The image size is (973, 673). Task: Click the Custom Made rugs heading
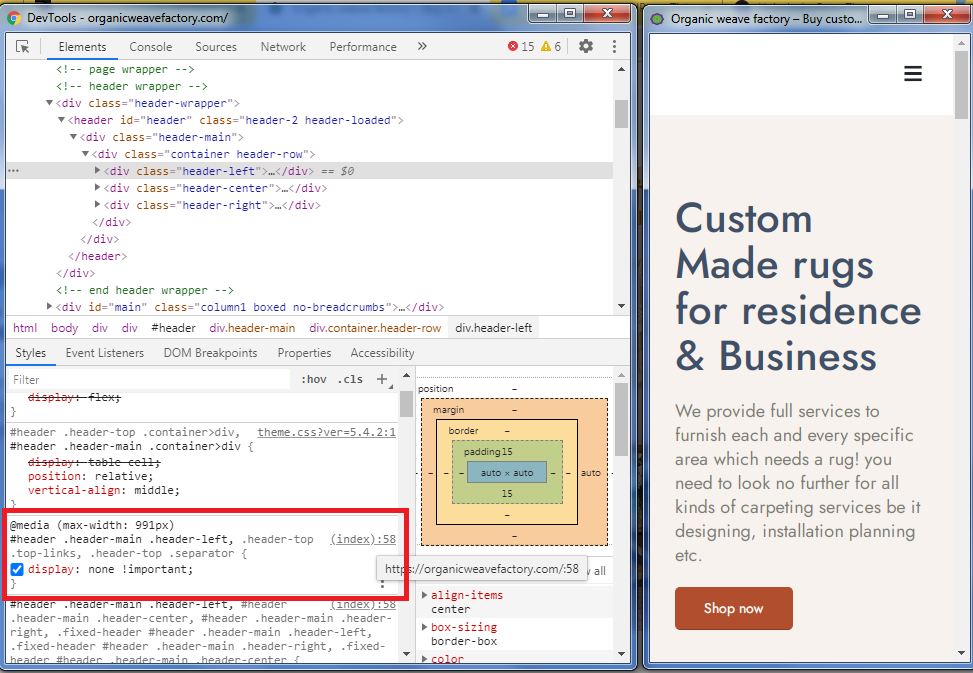click(798, 287)
